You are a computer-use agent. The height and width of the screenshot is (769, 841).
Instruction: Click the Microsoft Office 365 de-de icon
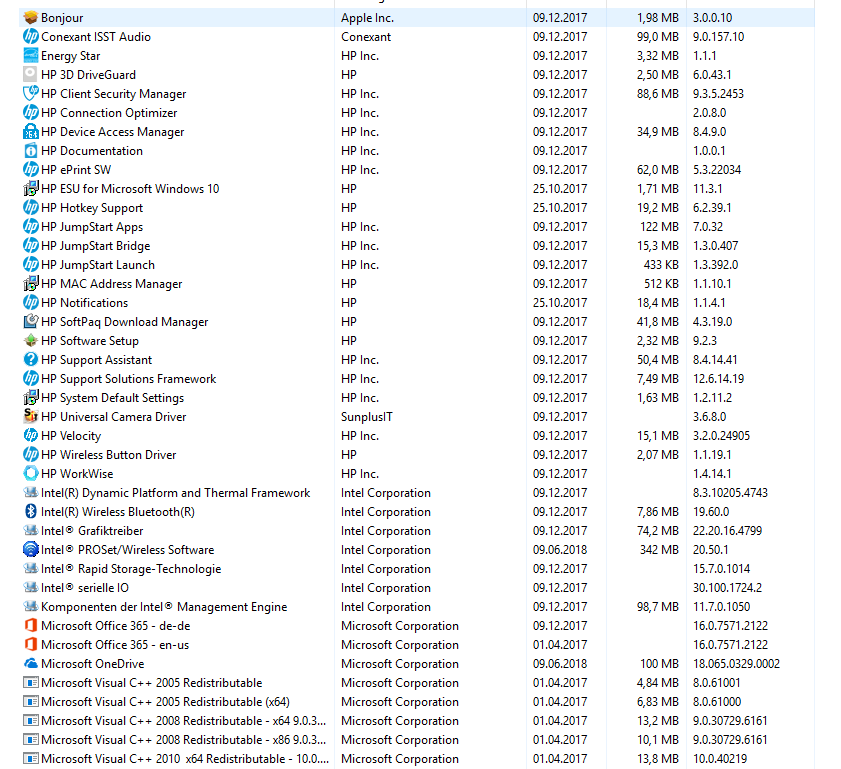coord(31,625)
